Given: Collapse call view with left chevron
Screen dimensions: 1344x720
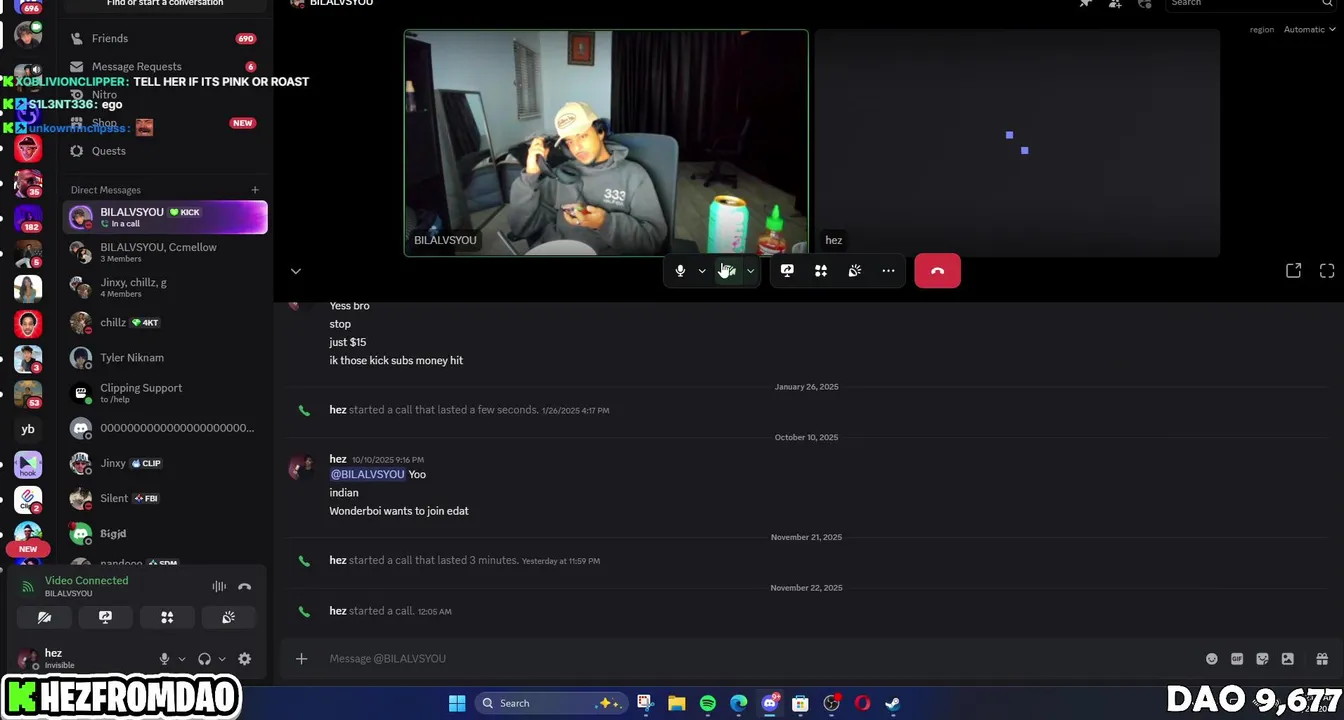Looking at the screenshot, I should click(295, 271).
